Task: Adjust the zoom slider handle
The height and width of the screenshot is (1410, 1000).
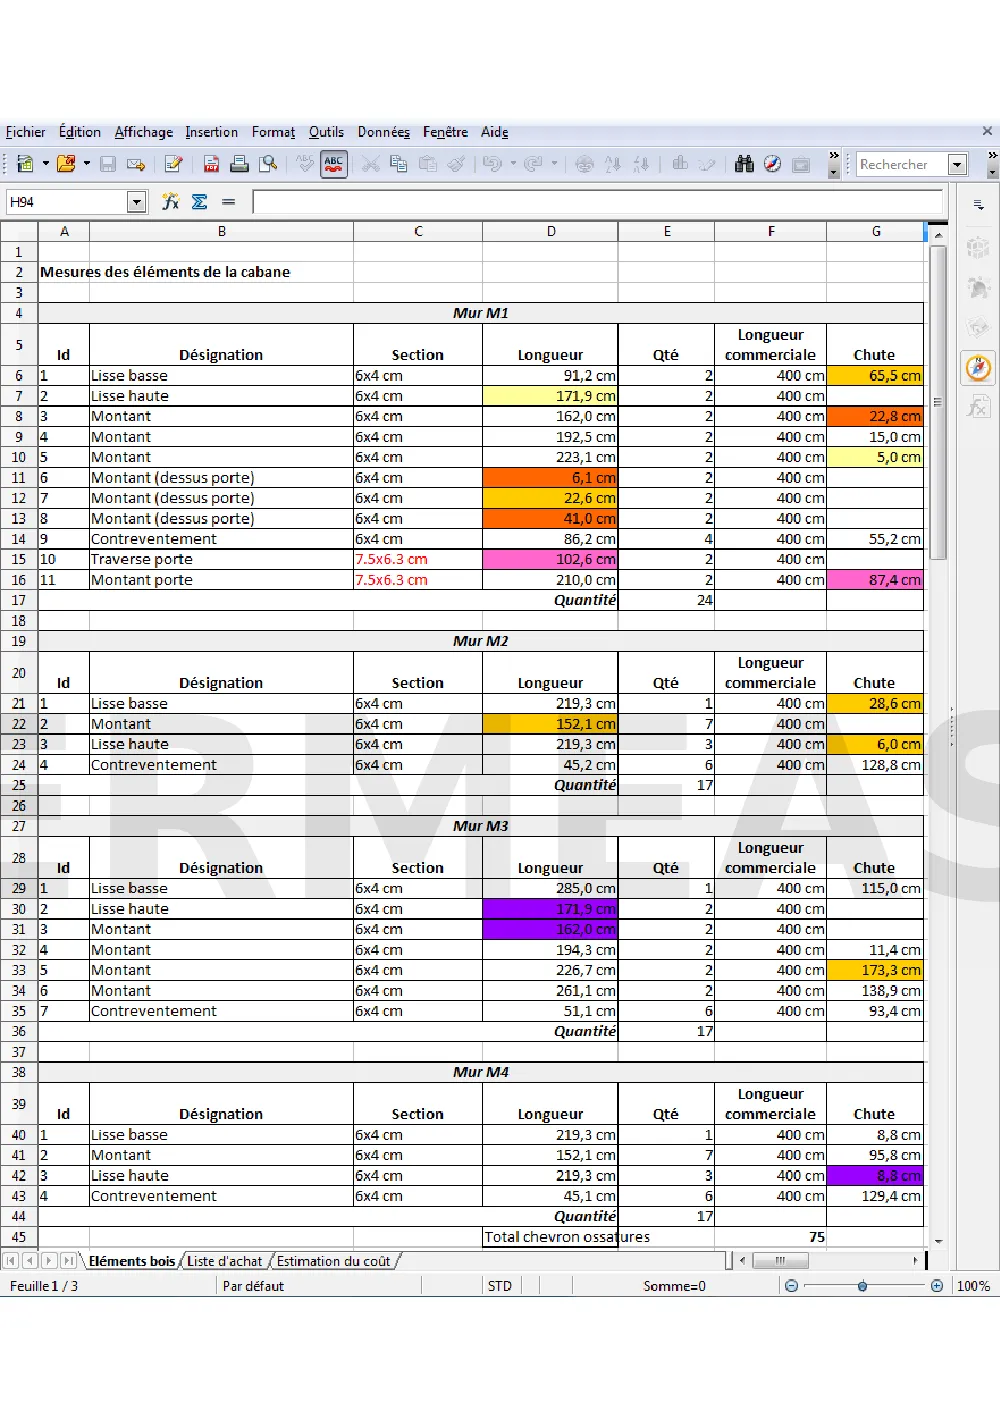Action: click(x=862, y=1286)
